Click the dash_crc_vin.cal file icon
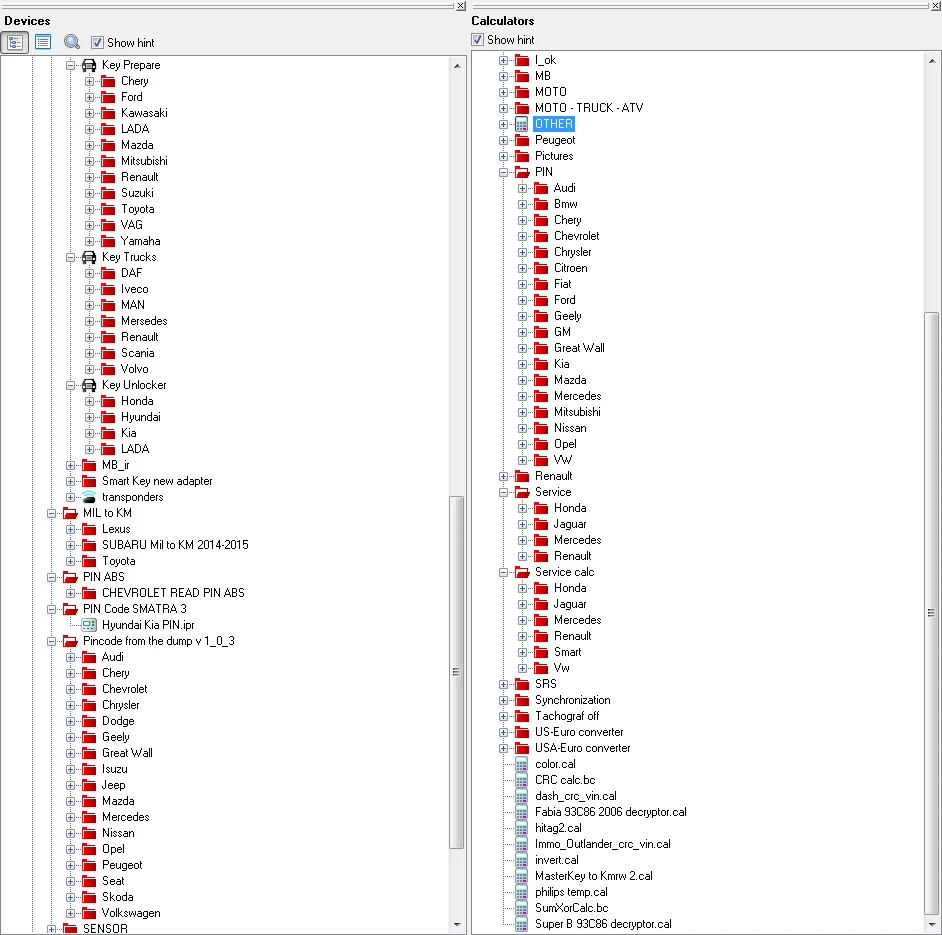 coord(521,796)
